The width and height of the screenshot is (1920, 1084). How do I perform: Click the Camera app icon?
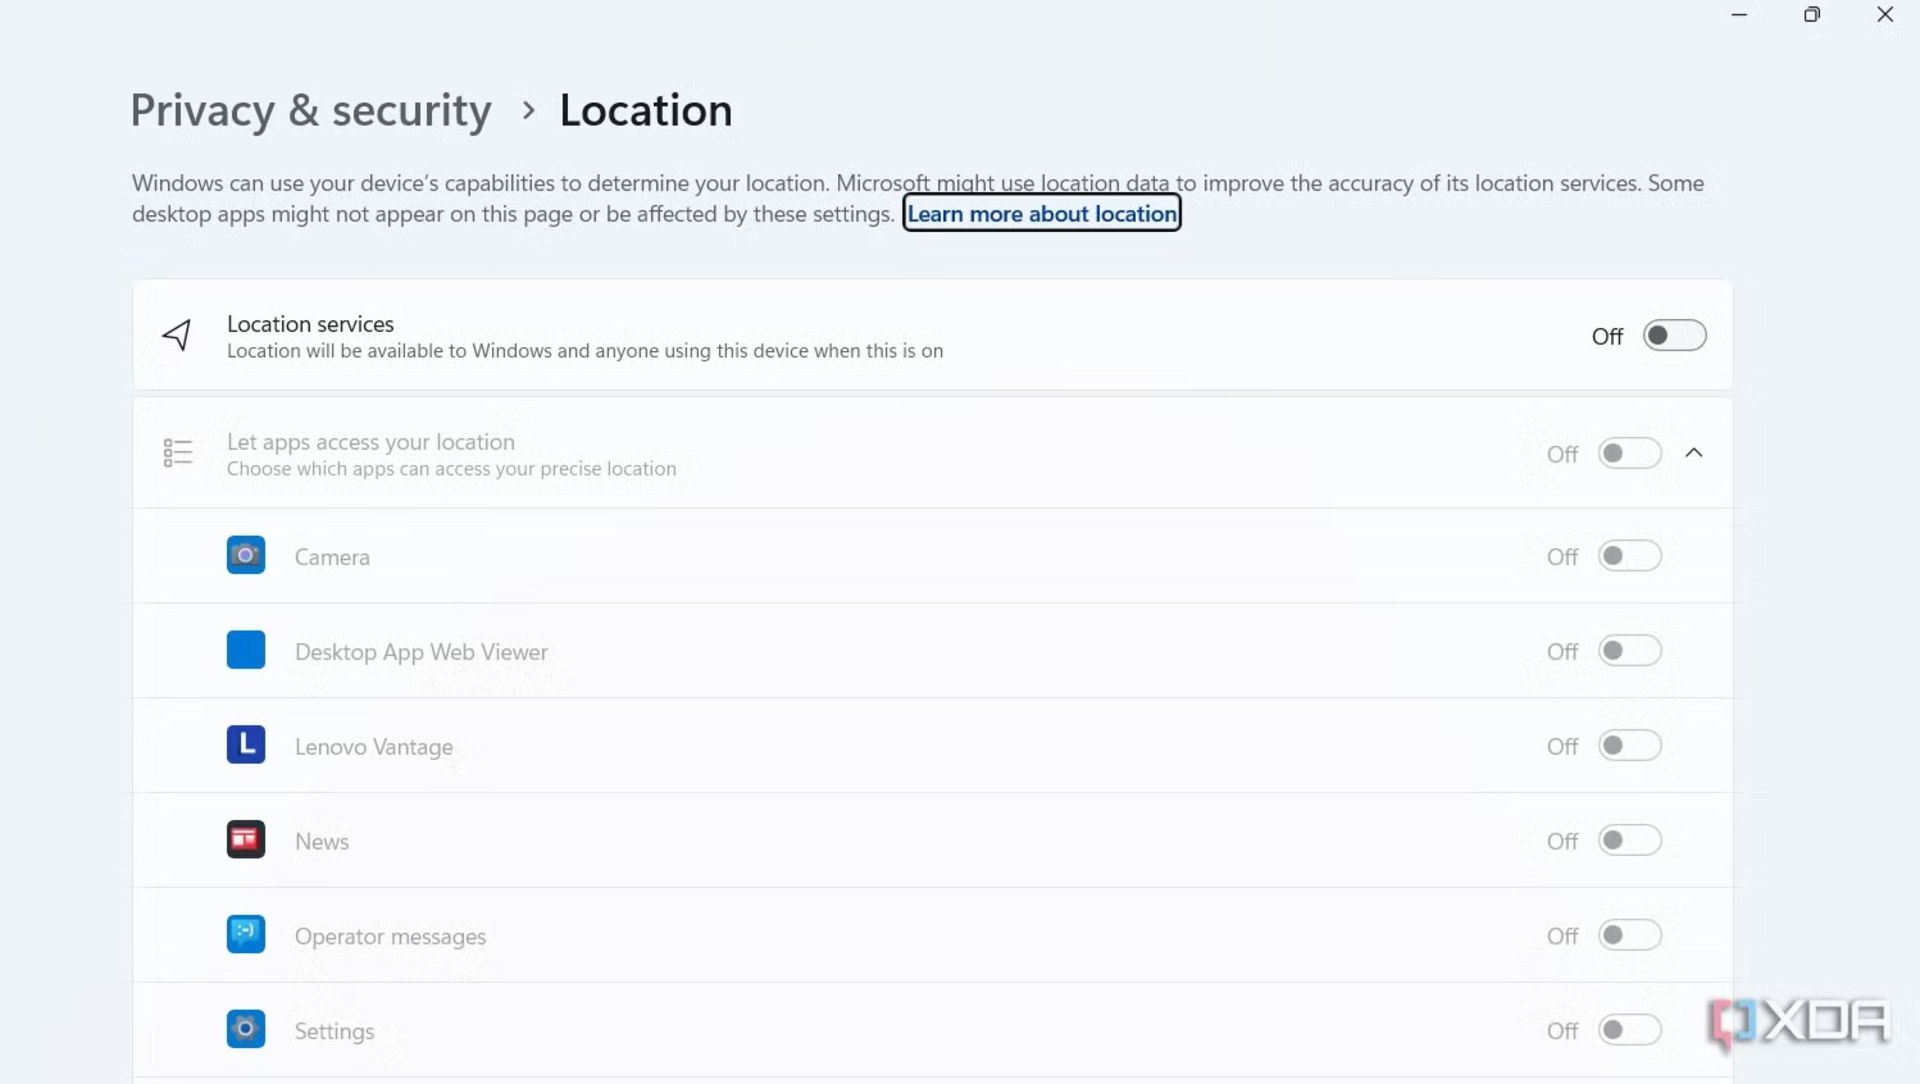246,555
